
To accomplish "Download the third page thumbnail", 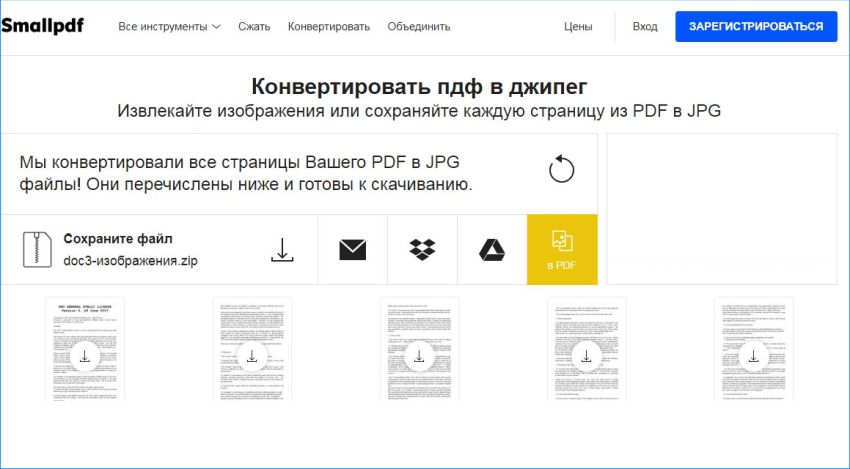I will click(x=419, y=356).
